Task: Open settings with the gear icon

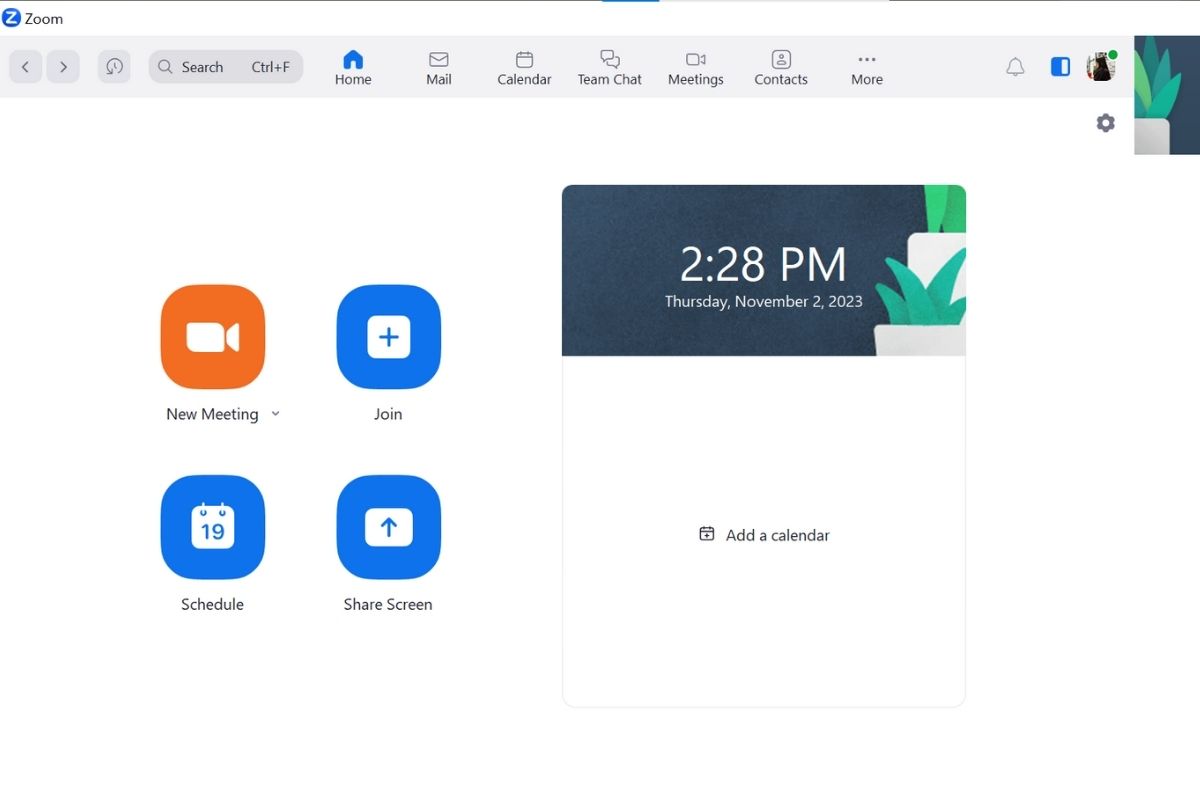Action: (x=1105, y=123)
